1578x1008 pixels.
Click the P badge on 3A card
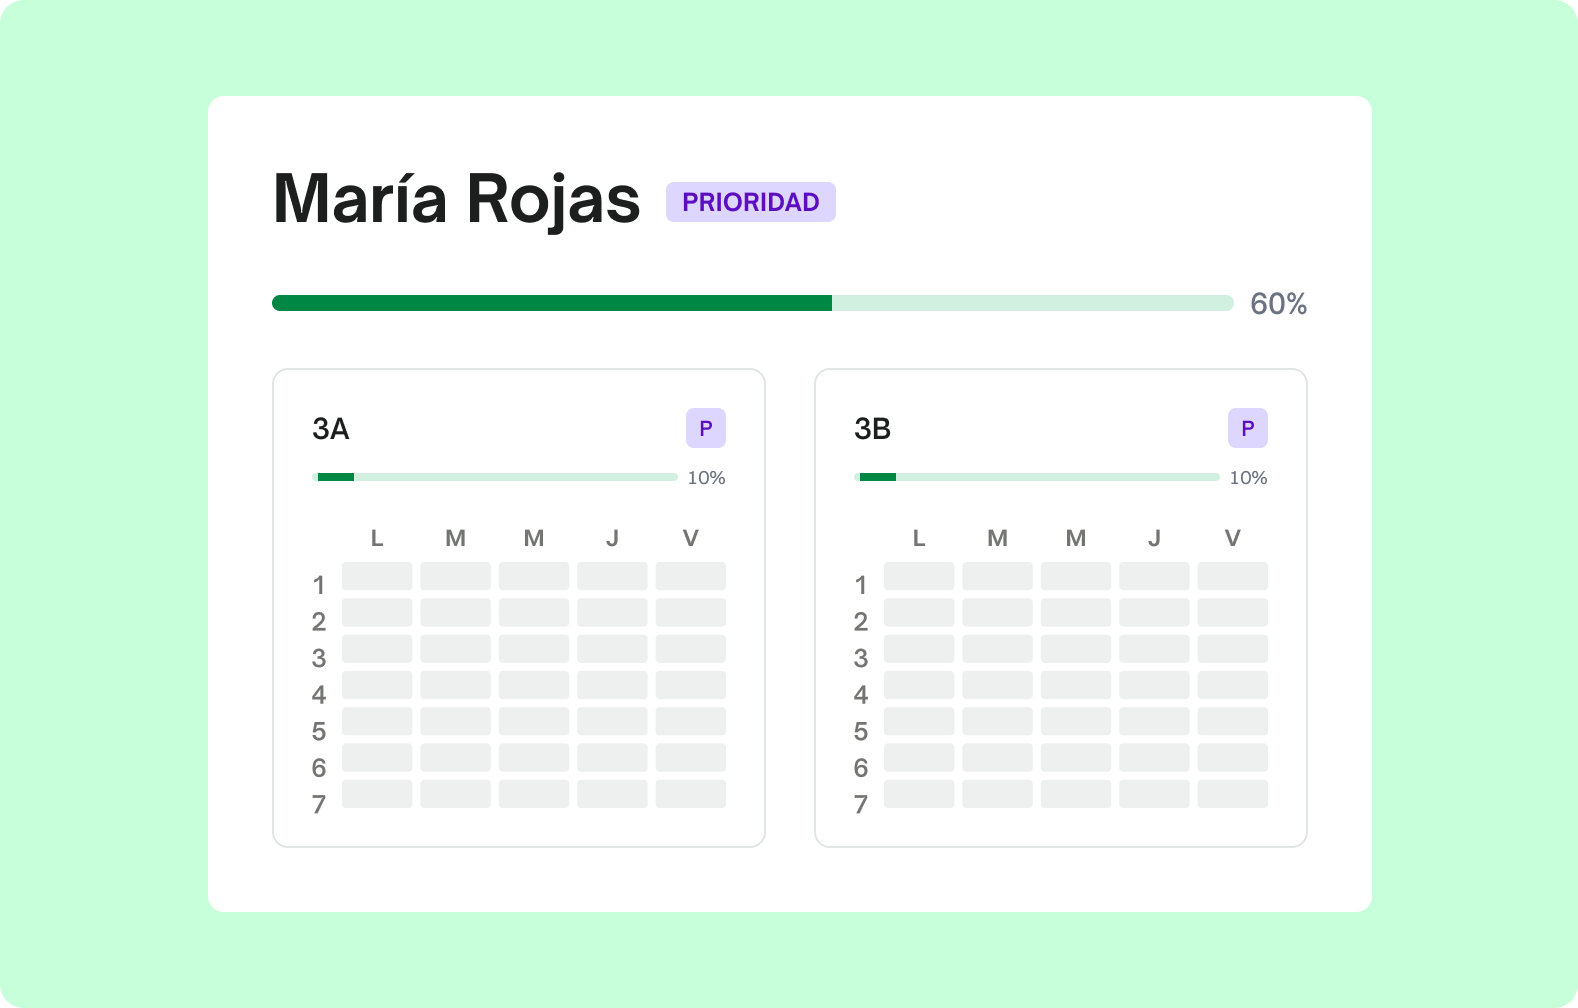(x=705, y=428)
